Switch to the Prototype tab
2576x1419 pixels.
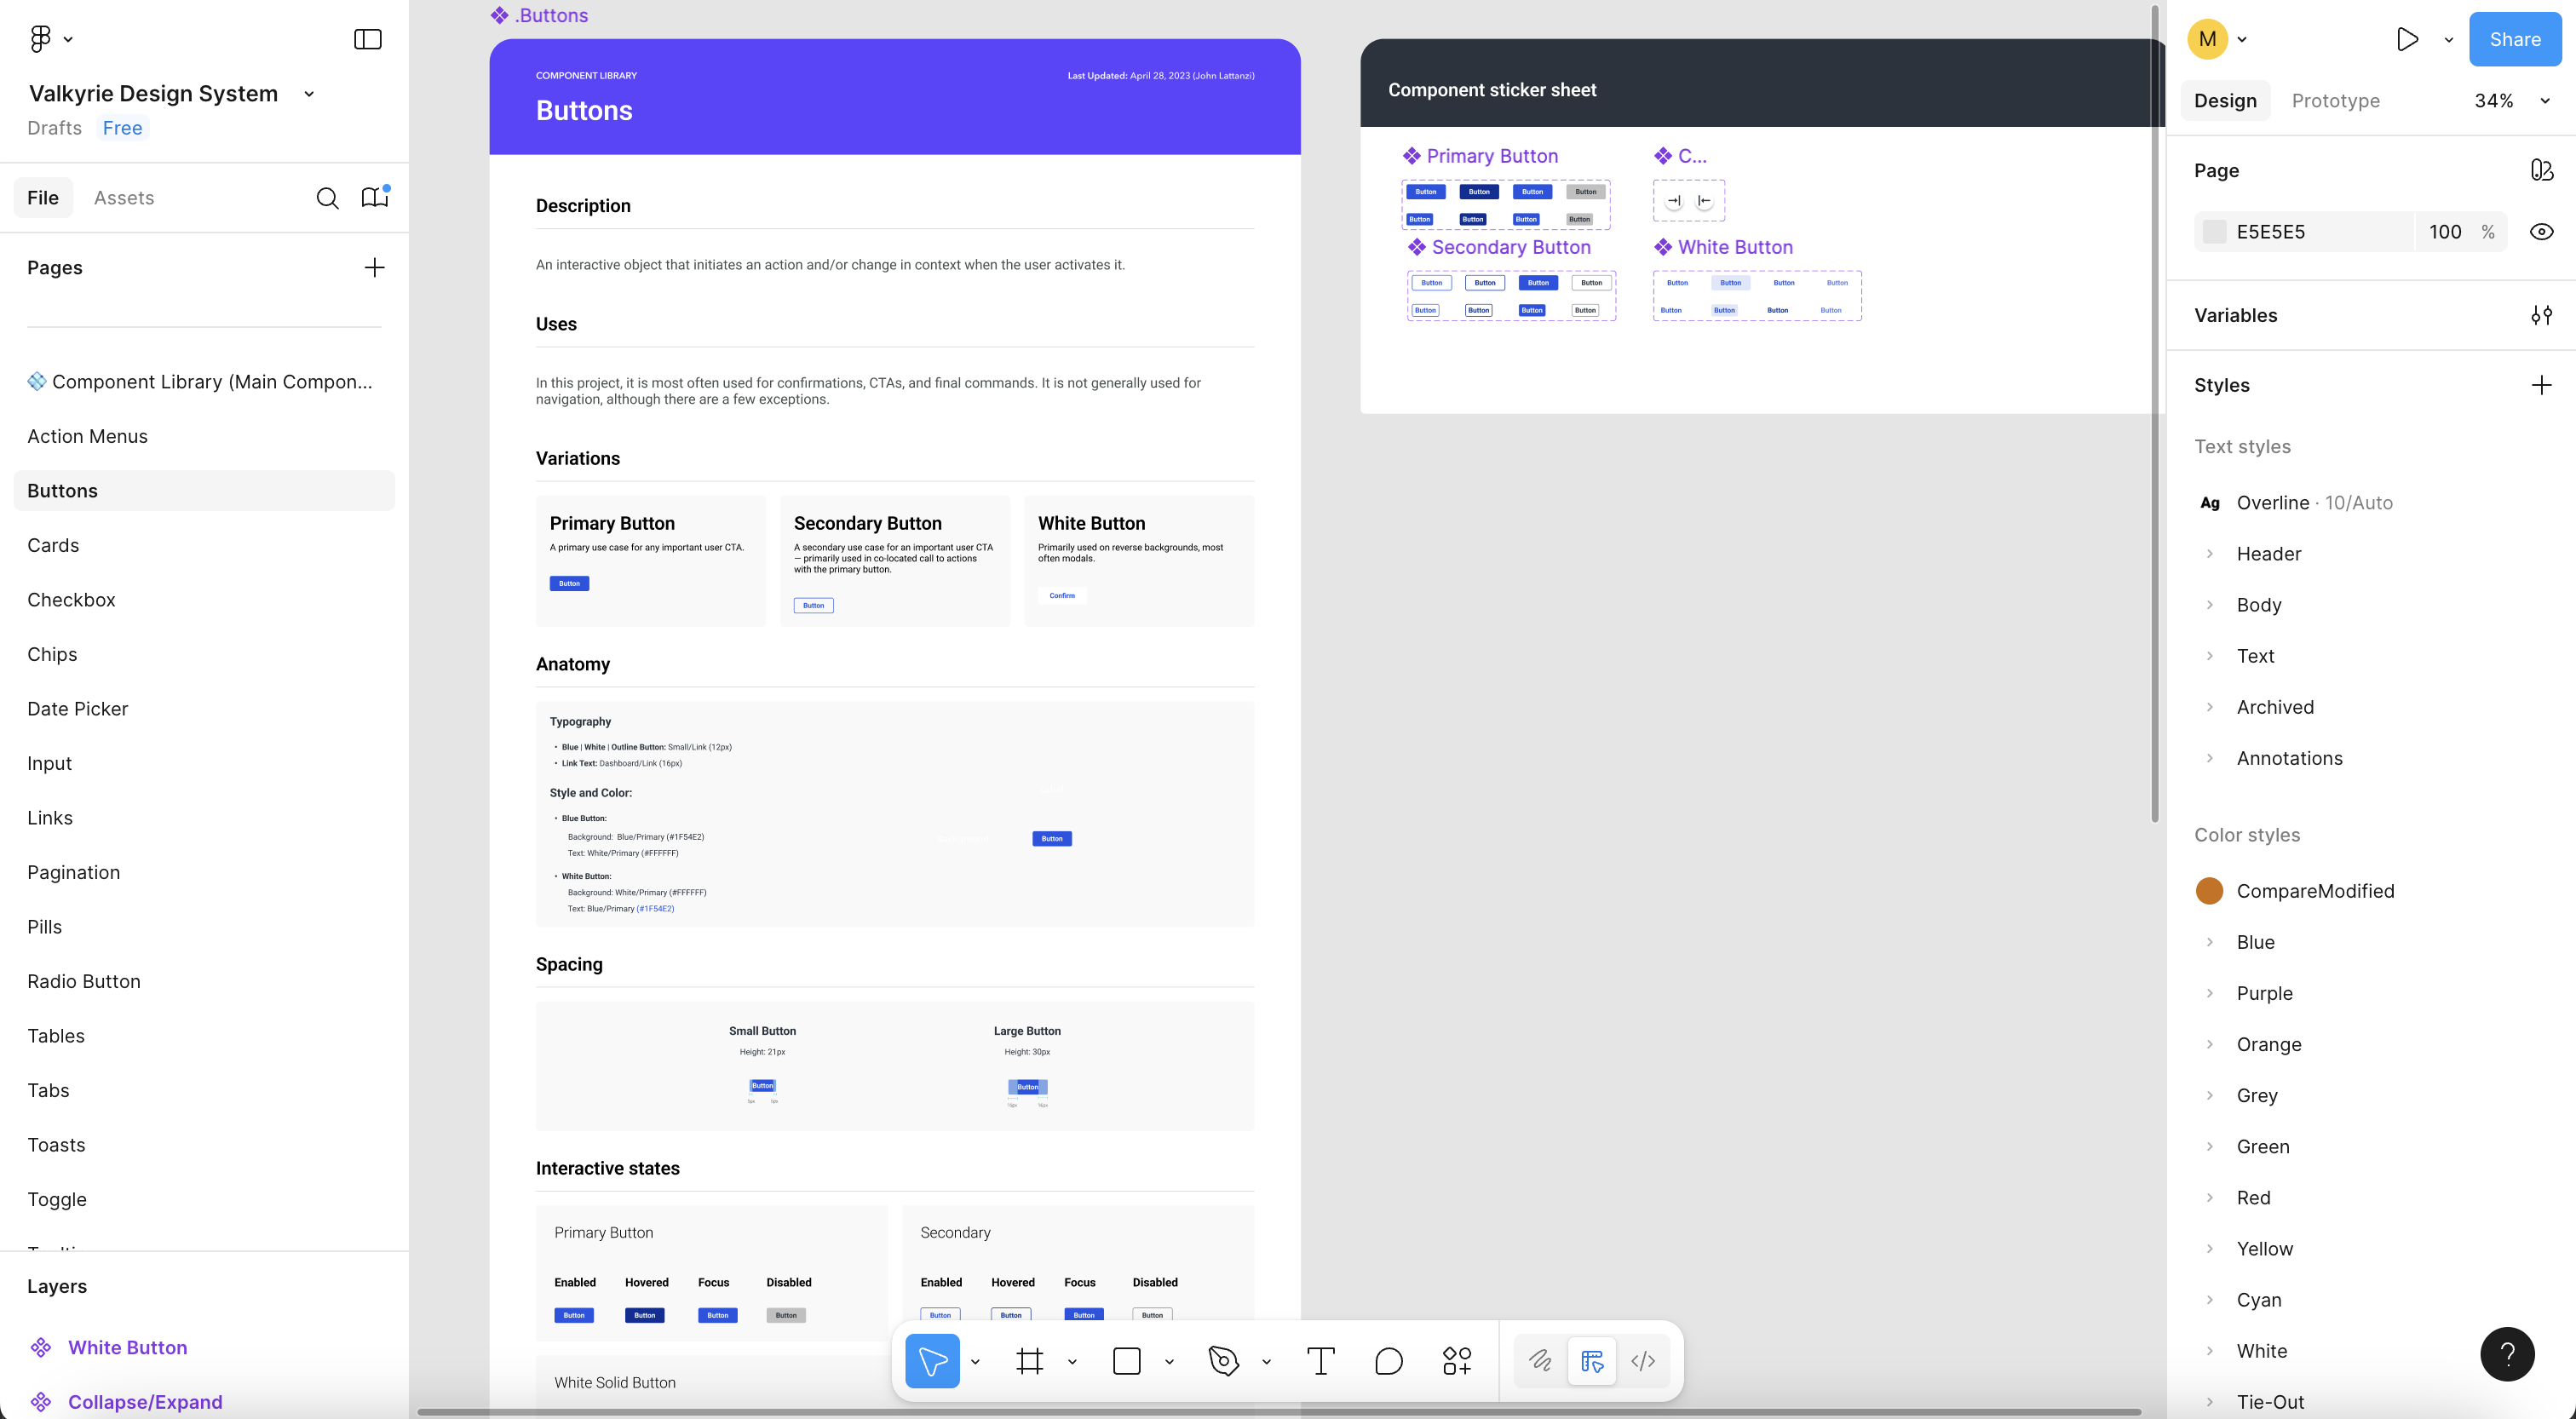coord(2335,101)
